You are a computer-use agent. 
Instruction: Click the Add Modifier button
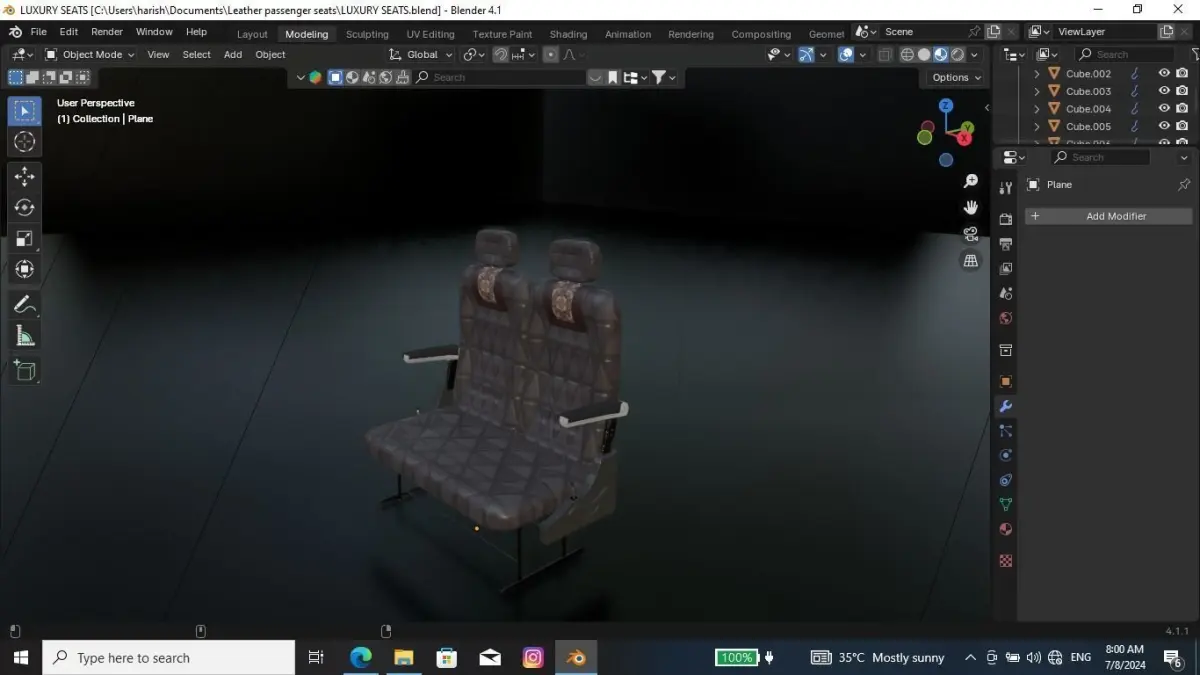pyautogui.click(x=1109, y=216)
